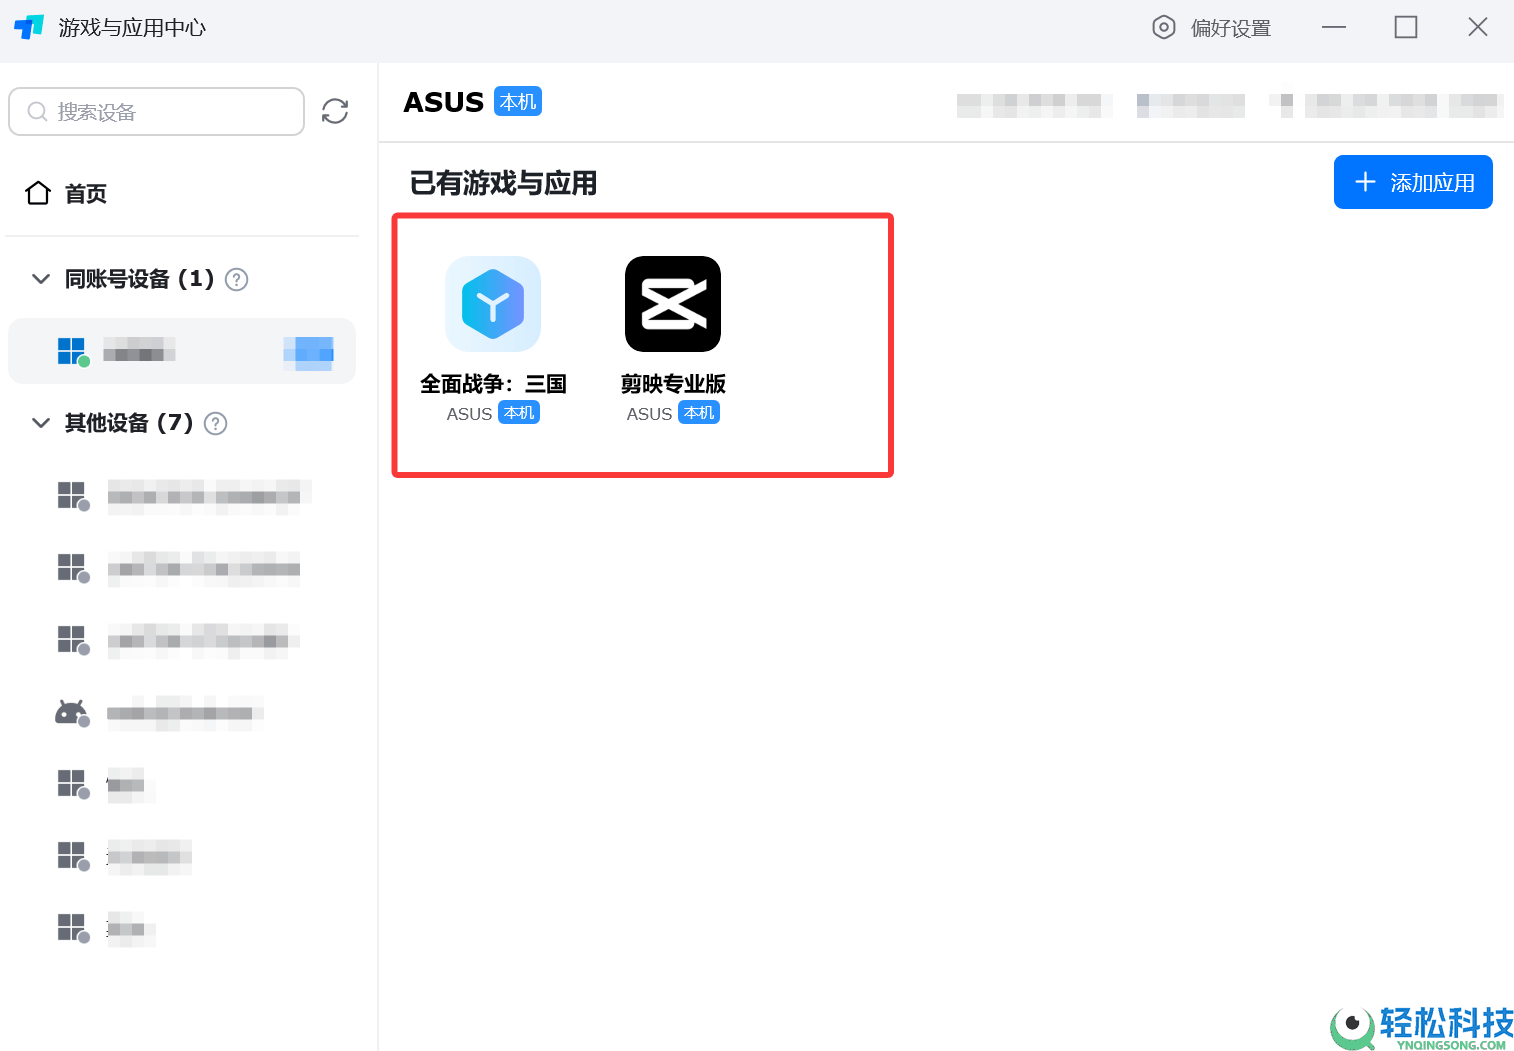Focus the 搜索设备 search field
The height and width of the screenshot is (1051, 1514).
point(156,111)
